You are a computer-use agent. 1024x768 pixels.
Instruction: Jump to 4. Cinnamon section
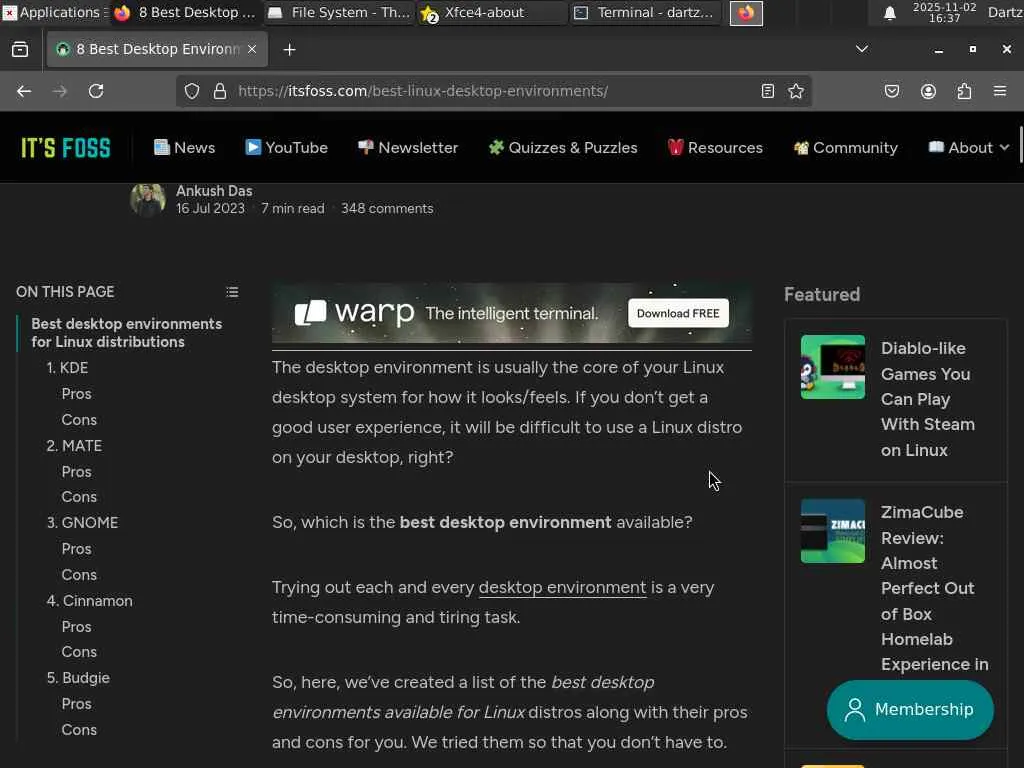pos(89,601)
